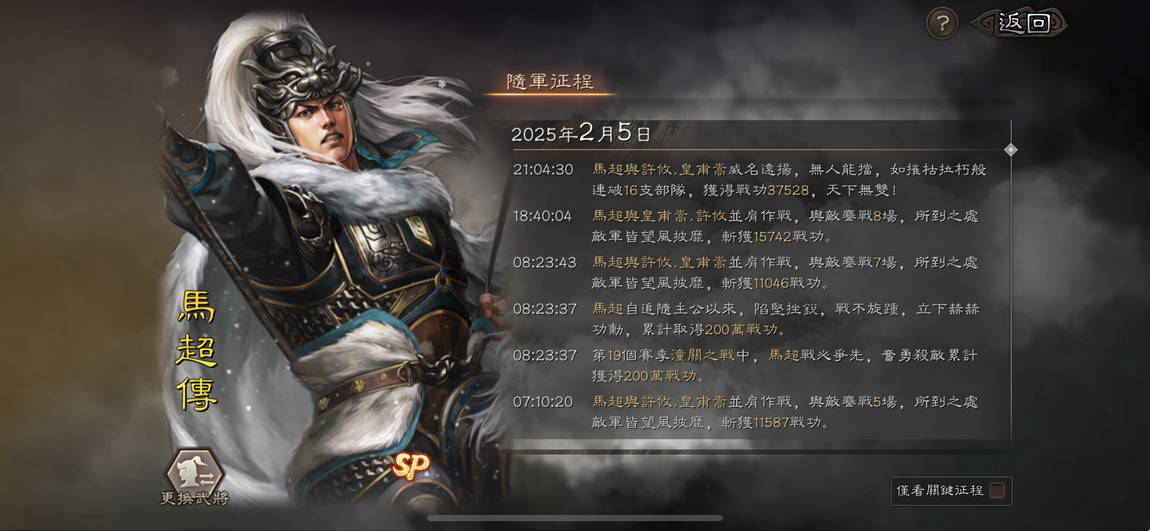This screenshot has height=531, width=1150.
Task: Select the 2025年2月5日 date header
Action: tap(581, 133)
